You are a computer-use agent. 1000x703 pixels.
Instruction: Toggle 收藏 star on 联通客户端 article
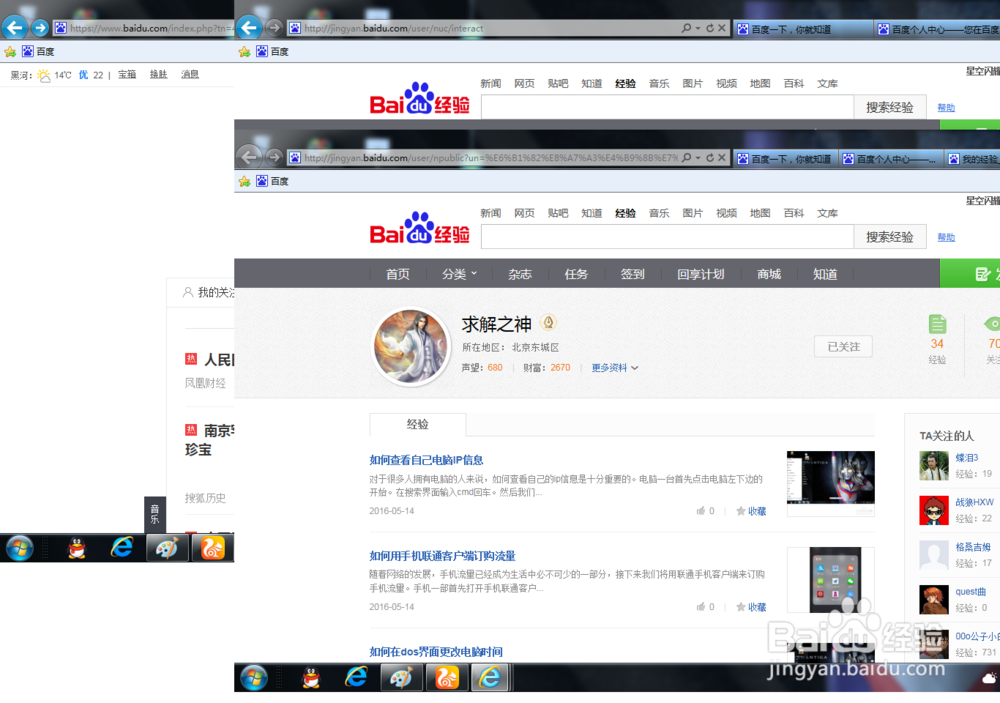[751, 607]
